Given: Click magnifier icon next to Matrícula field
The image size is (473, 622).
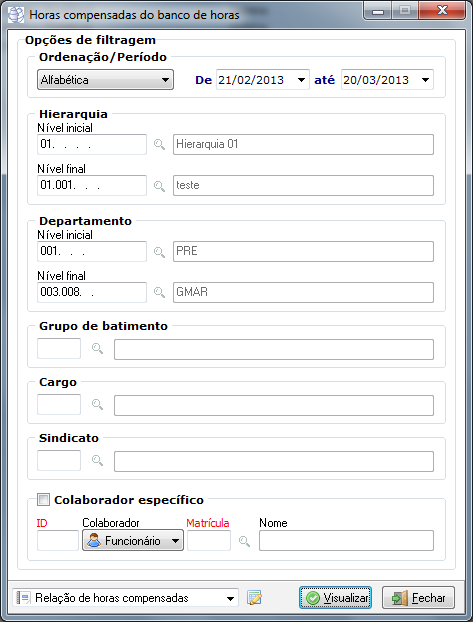Looking at the screenshot, I should [x=244, y=541].
